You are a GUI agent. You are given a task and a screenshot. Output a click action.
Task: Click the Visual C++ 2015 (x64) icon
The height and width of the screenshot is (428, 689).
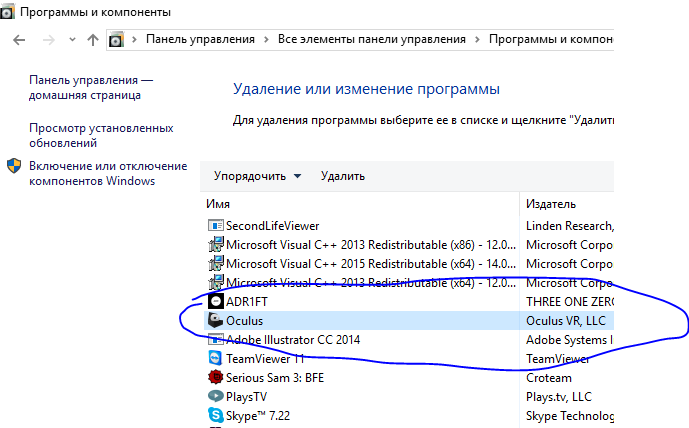coord(215,264)
